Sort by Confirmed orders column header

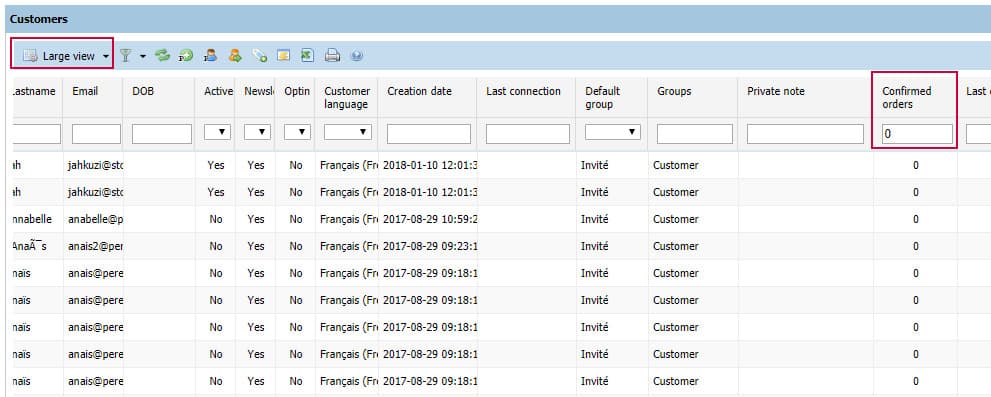point(906,97)
